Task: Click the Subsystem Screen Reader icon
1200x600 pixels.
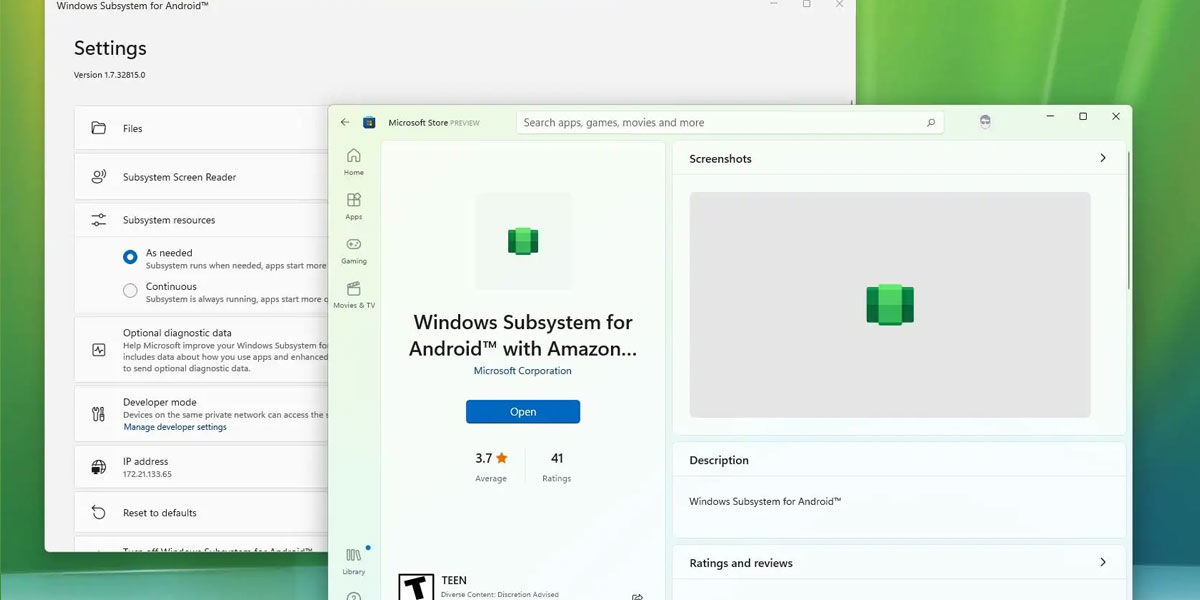Action: click(x=99, y=177)
